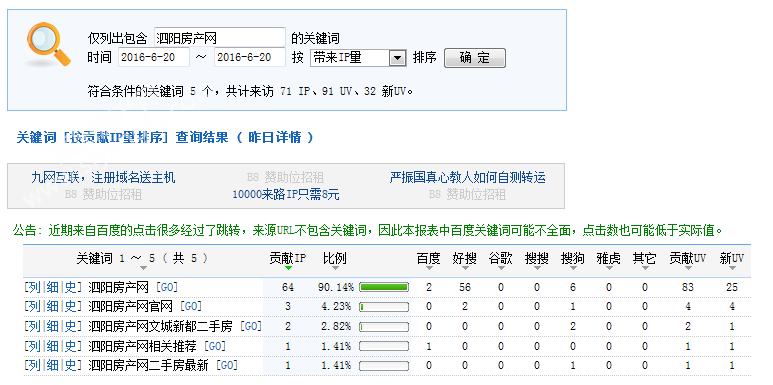Click 史 for the 泗阳房产网 row

tap(71, 287)
